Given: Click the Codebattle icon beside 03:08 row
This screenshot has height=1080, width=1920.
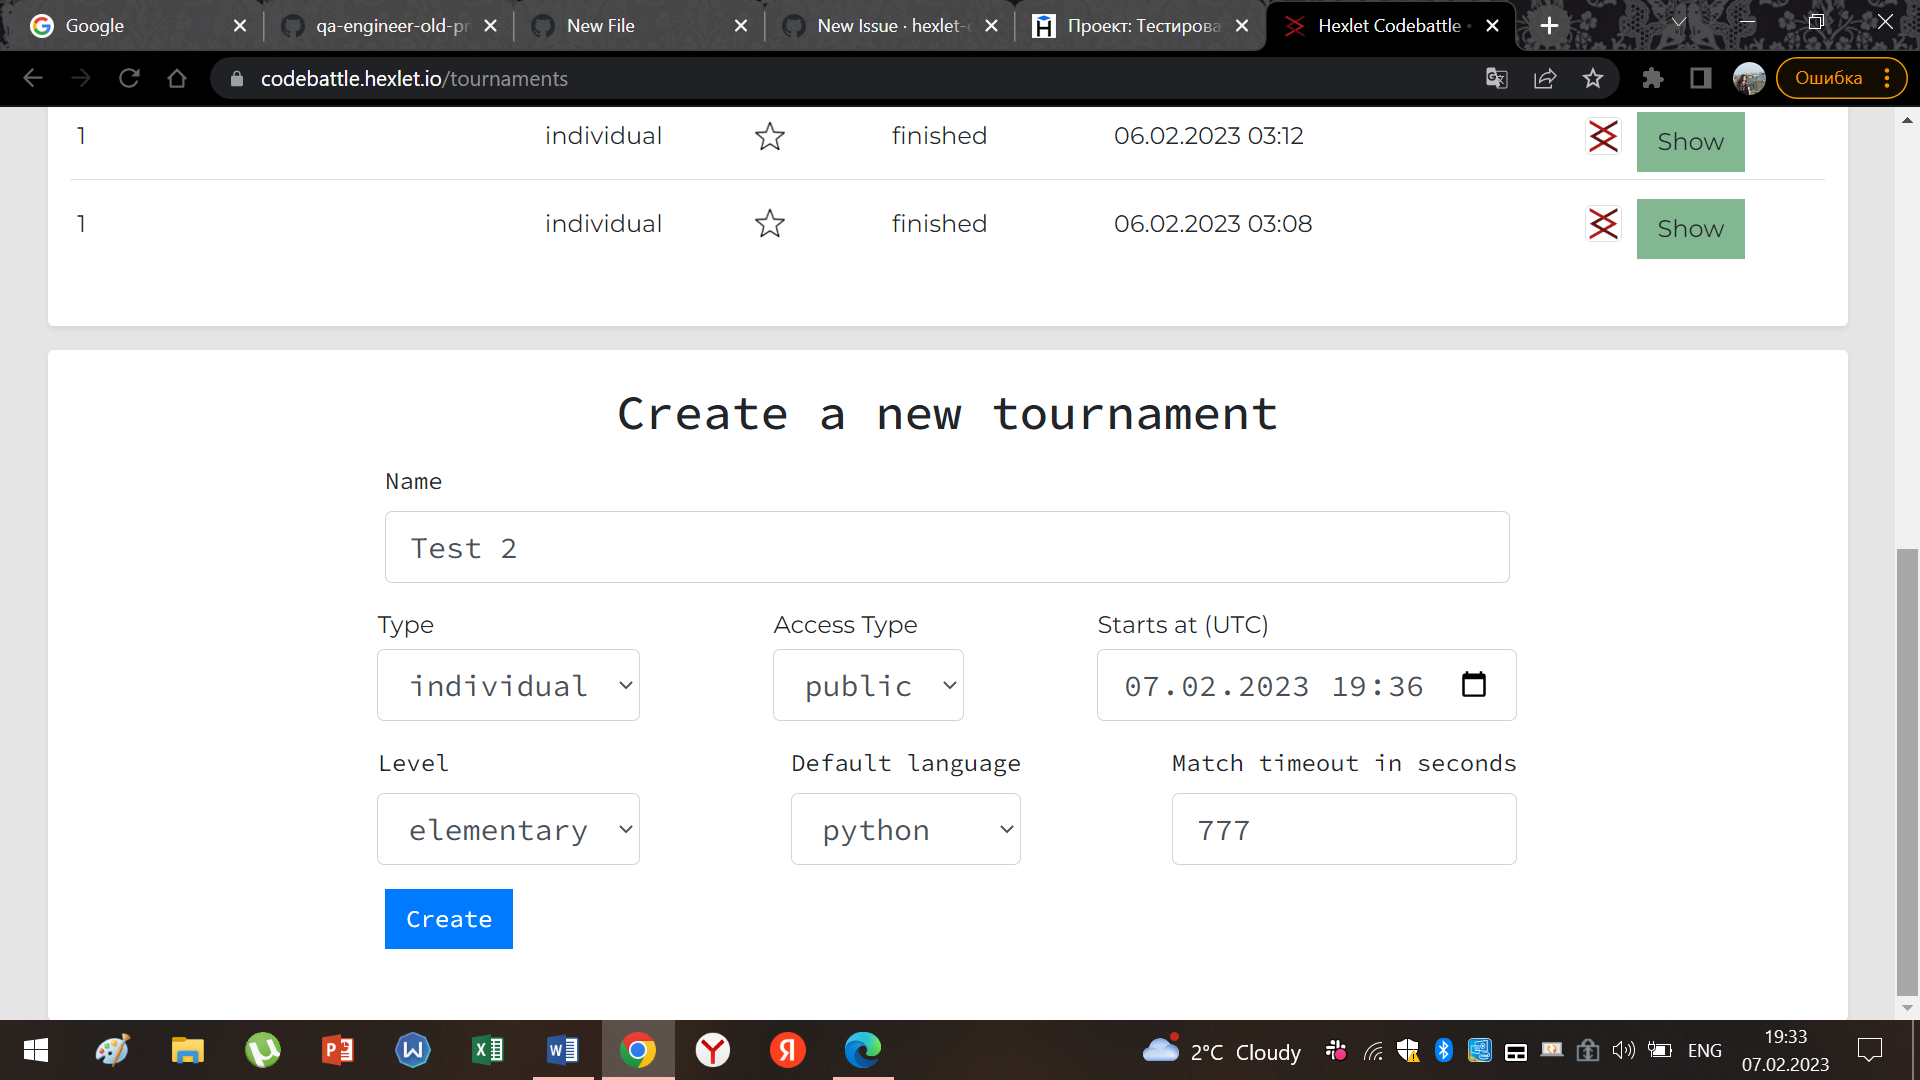Looking at the screenshot, I should click(1603, 224).
